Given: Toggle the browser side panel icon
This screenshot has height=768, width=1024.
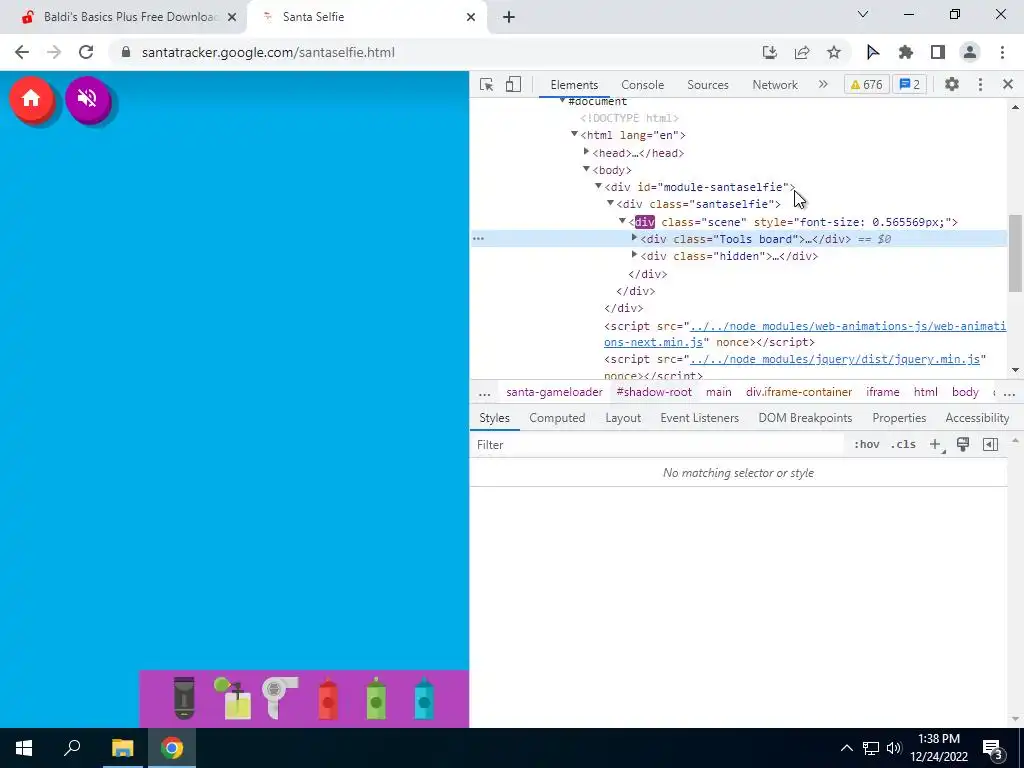Looking at the screenshot, I should (x=938, y=52).
